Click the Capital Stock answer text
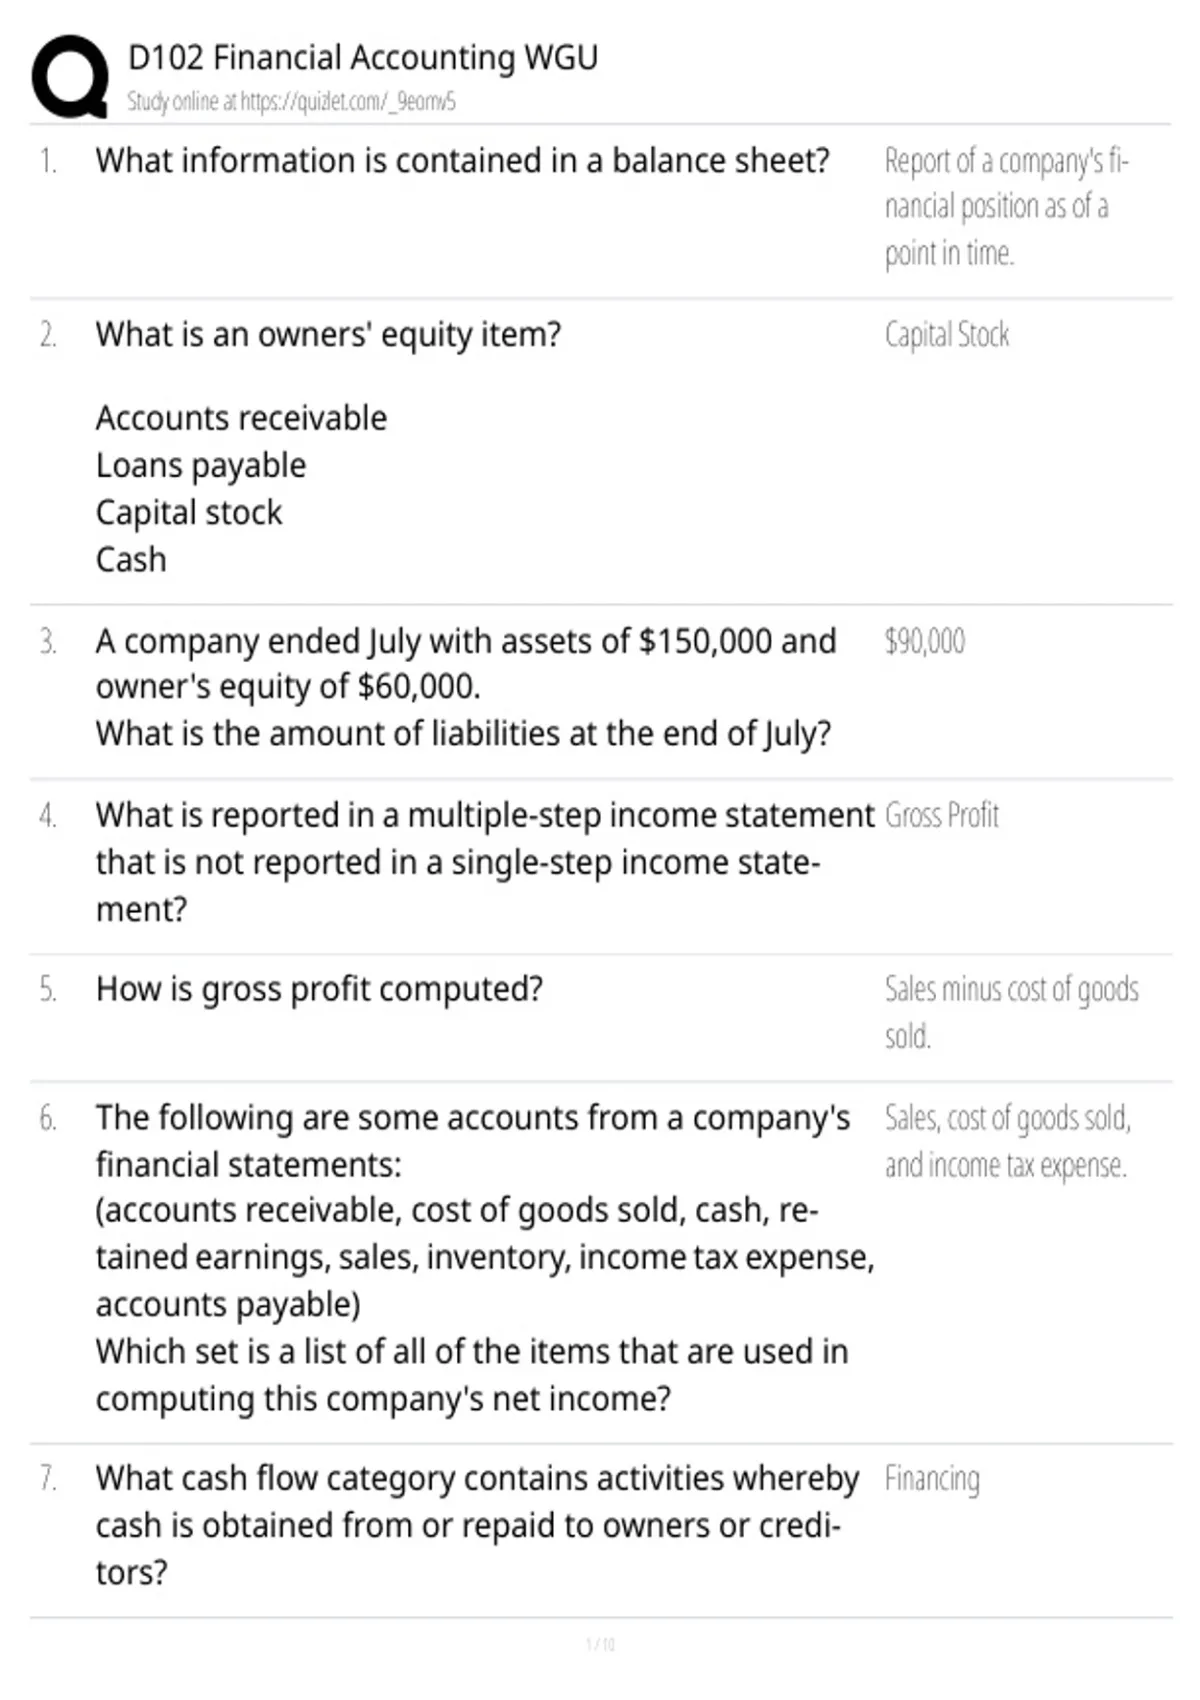The width and height of the screenshot is (1200, 1700). coord(947,334)
